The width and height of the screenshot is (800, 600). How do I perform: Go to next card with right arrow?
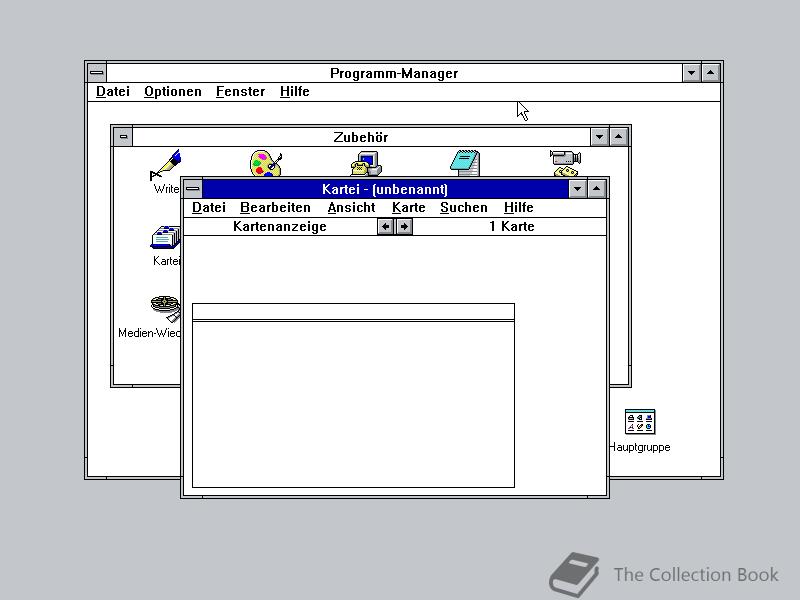coord(404,227)
